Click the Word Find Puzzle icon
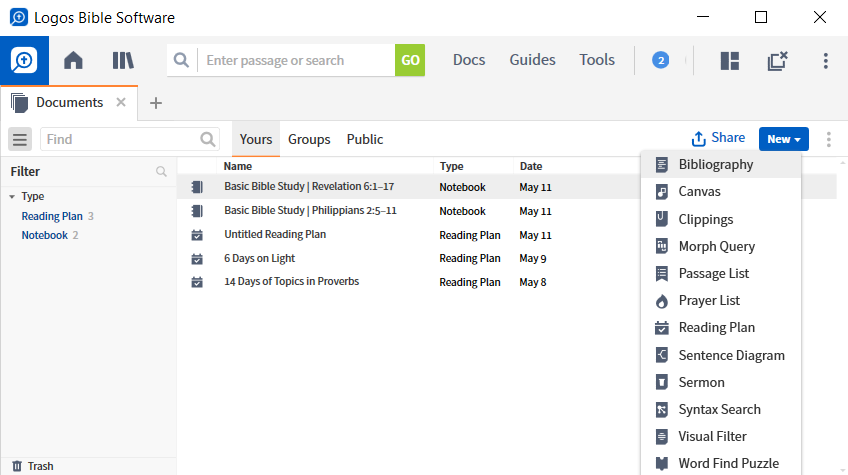 pyautogui.click(x=661, y=464)
